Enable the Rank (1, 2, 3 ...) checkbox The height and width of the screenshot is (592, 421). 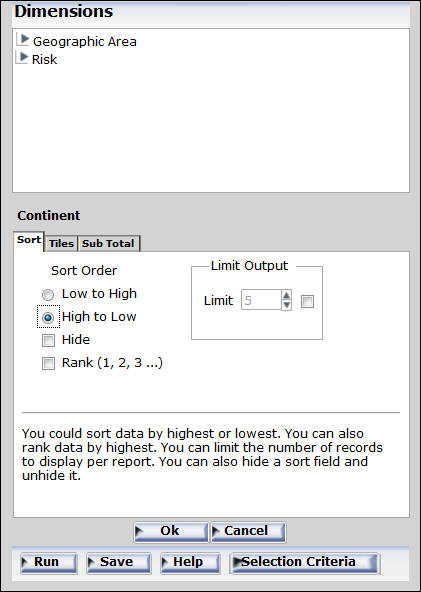point(48,363)
